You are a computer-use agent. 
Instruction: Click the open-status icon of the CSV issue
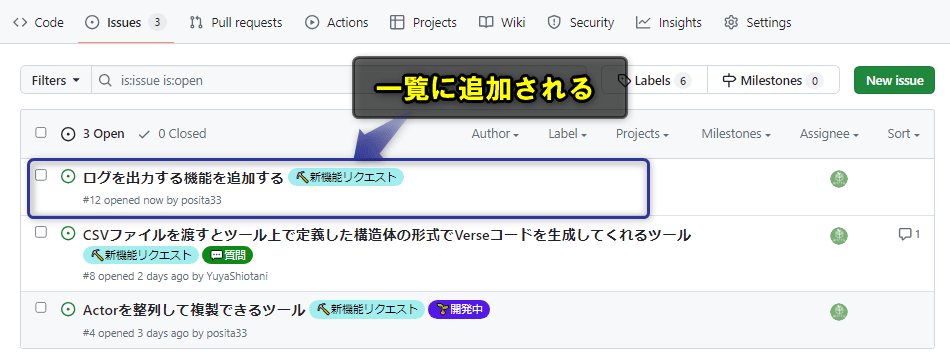[68, 233]
